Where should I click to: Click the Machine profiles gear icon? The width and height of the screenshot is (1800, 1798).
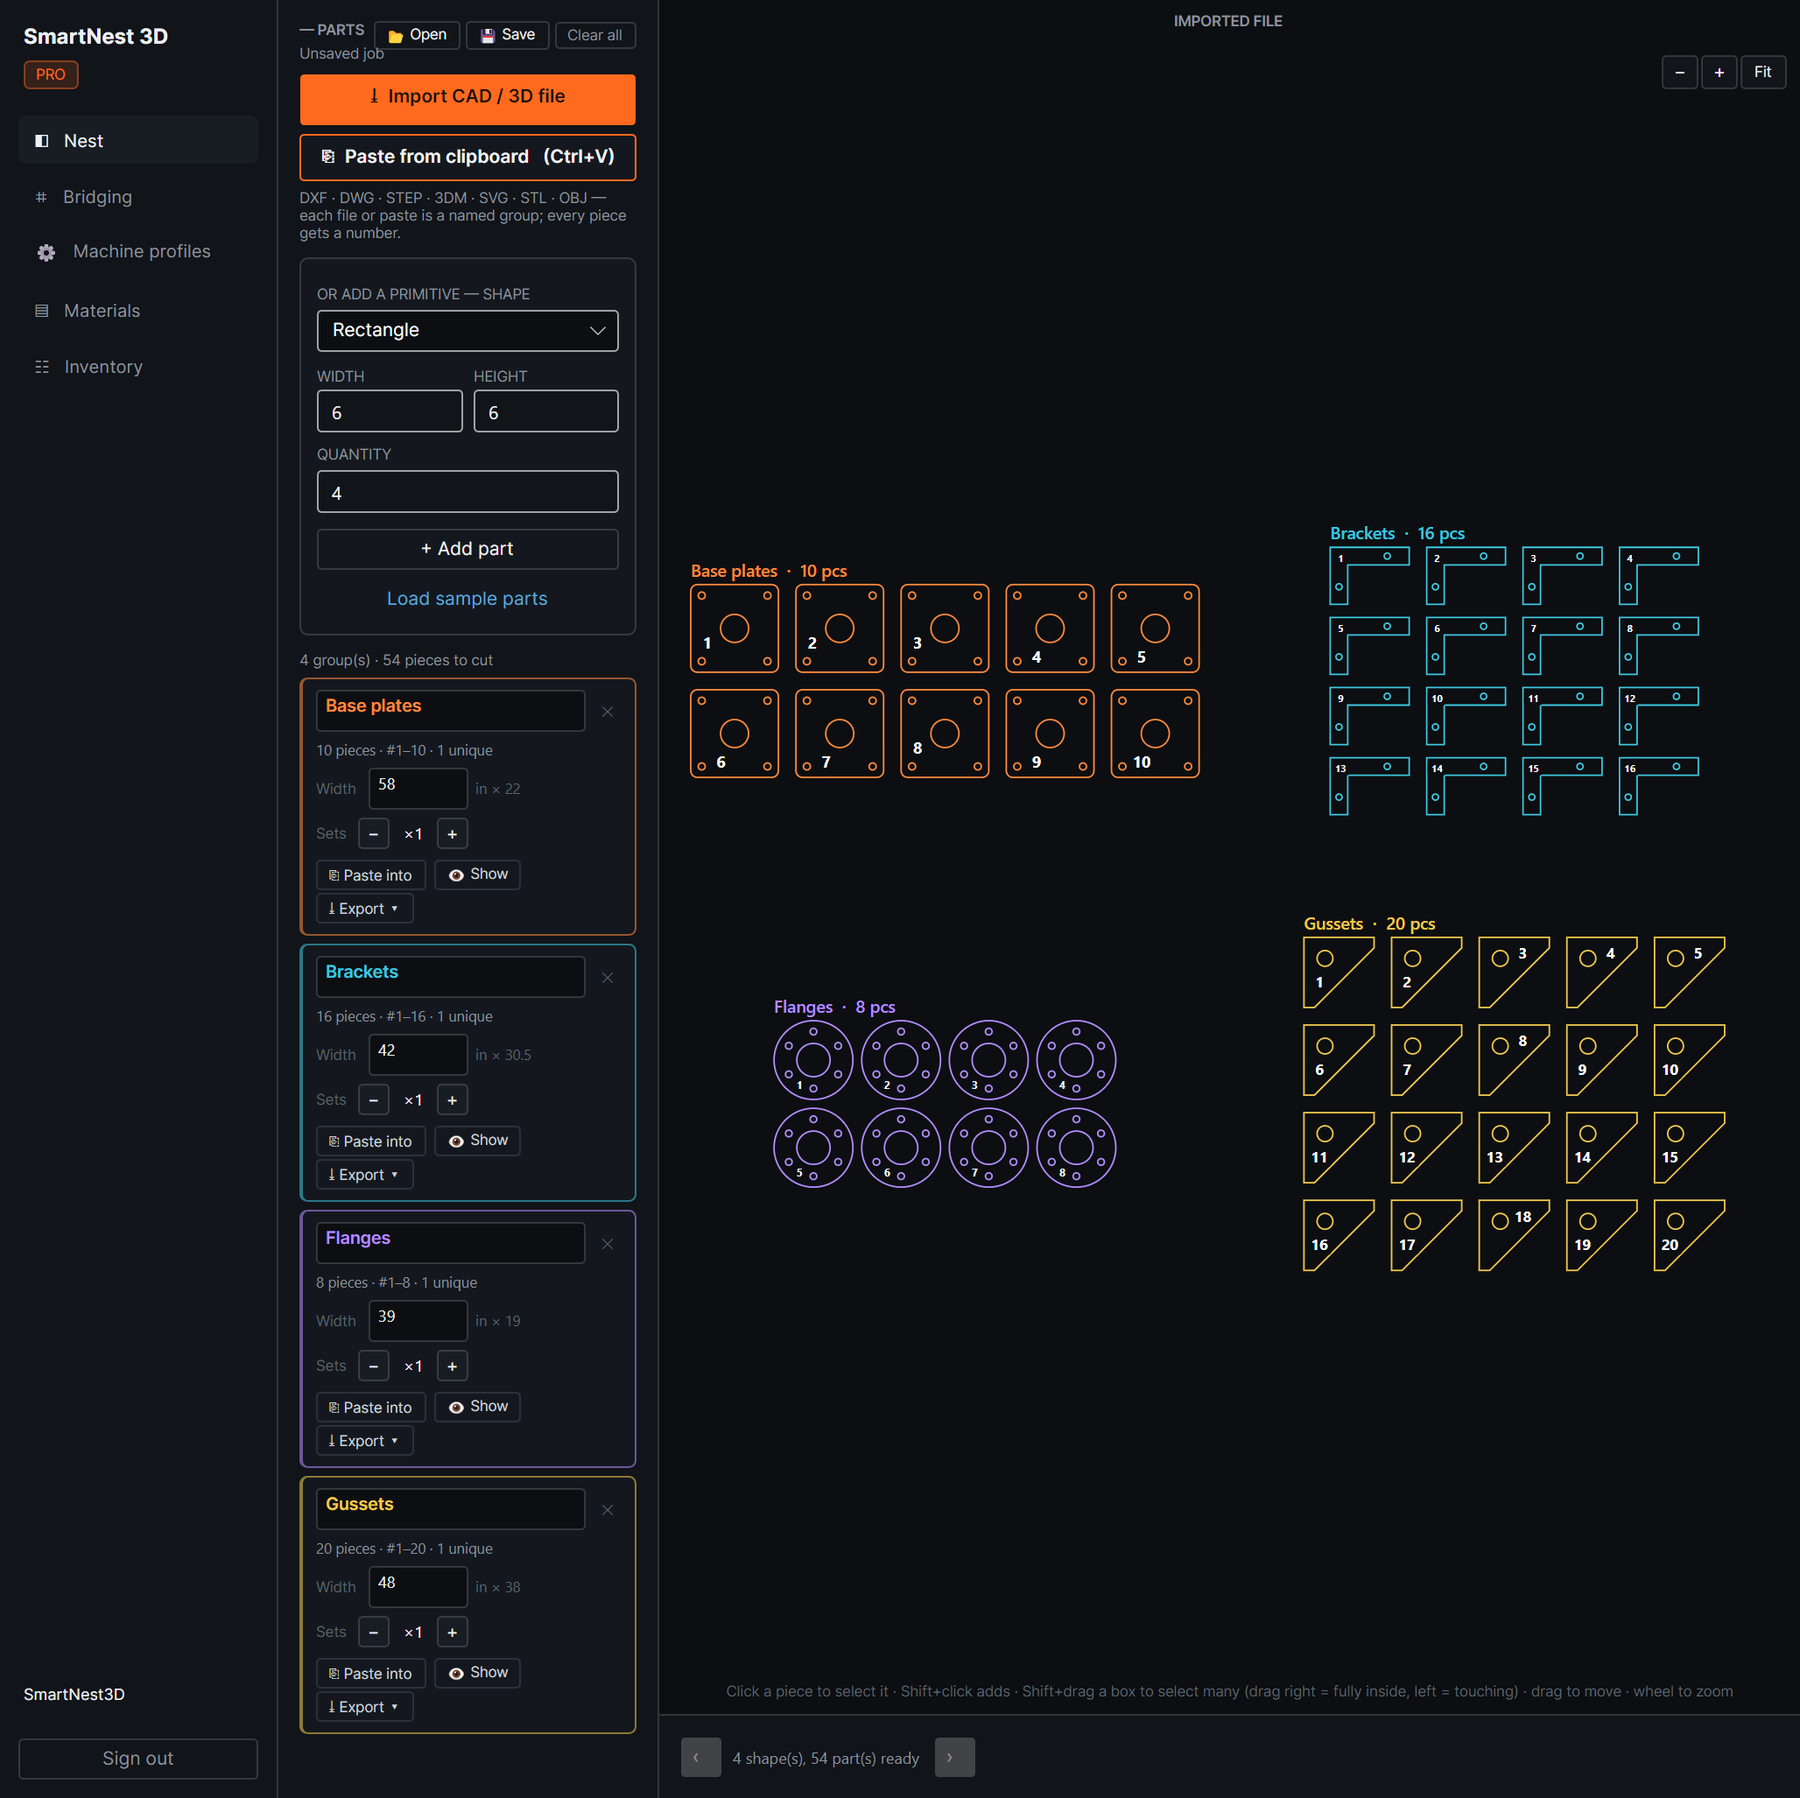(46, 253)
